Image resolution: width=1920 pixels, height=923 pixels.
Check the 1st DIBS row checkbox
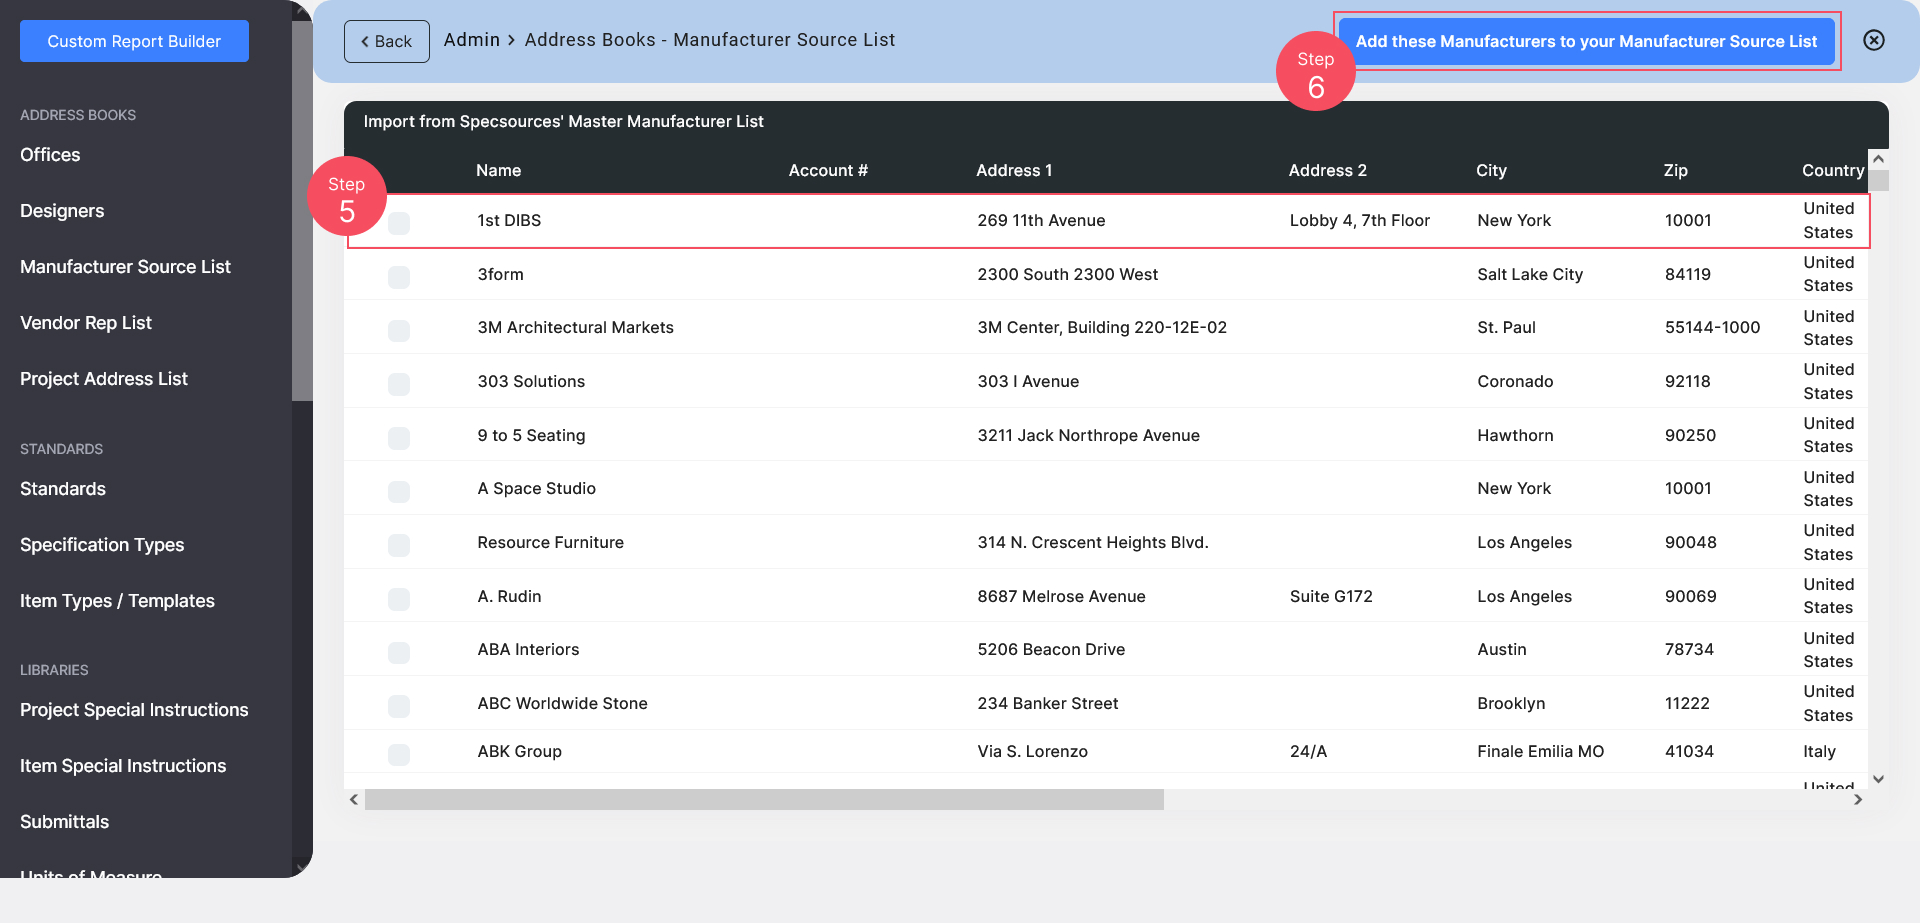pyautogui.click(x=399, y=222)
